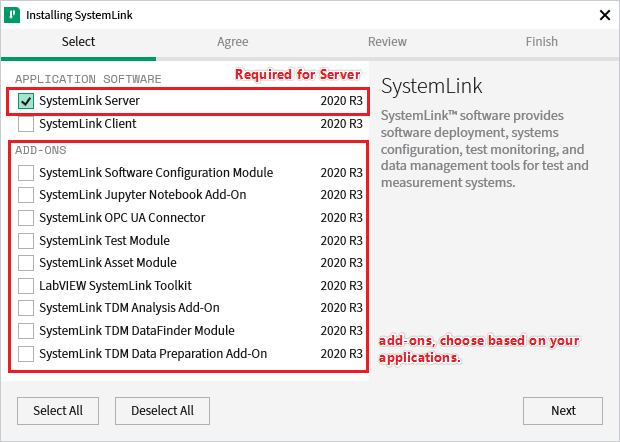Select the SystemLink Client row label
The width and height of the screenshot is (620, 442).
point(87,124)
